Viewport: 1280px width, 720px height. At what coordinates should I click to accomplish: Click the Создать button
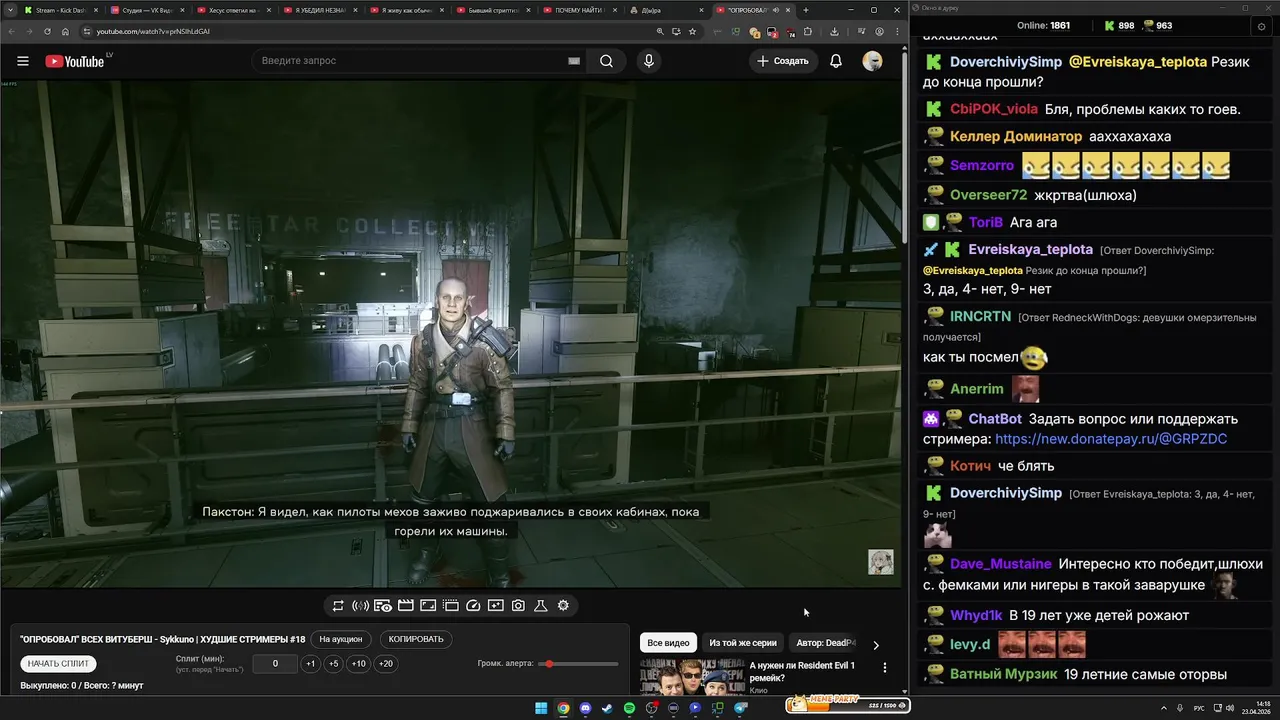pyautogui.click(x=783, y=61)
